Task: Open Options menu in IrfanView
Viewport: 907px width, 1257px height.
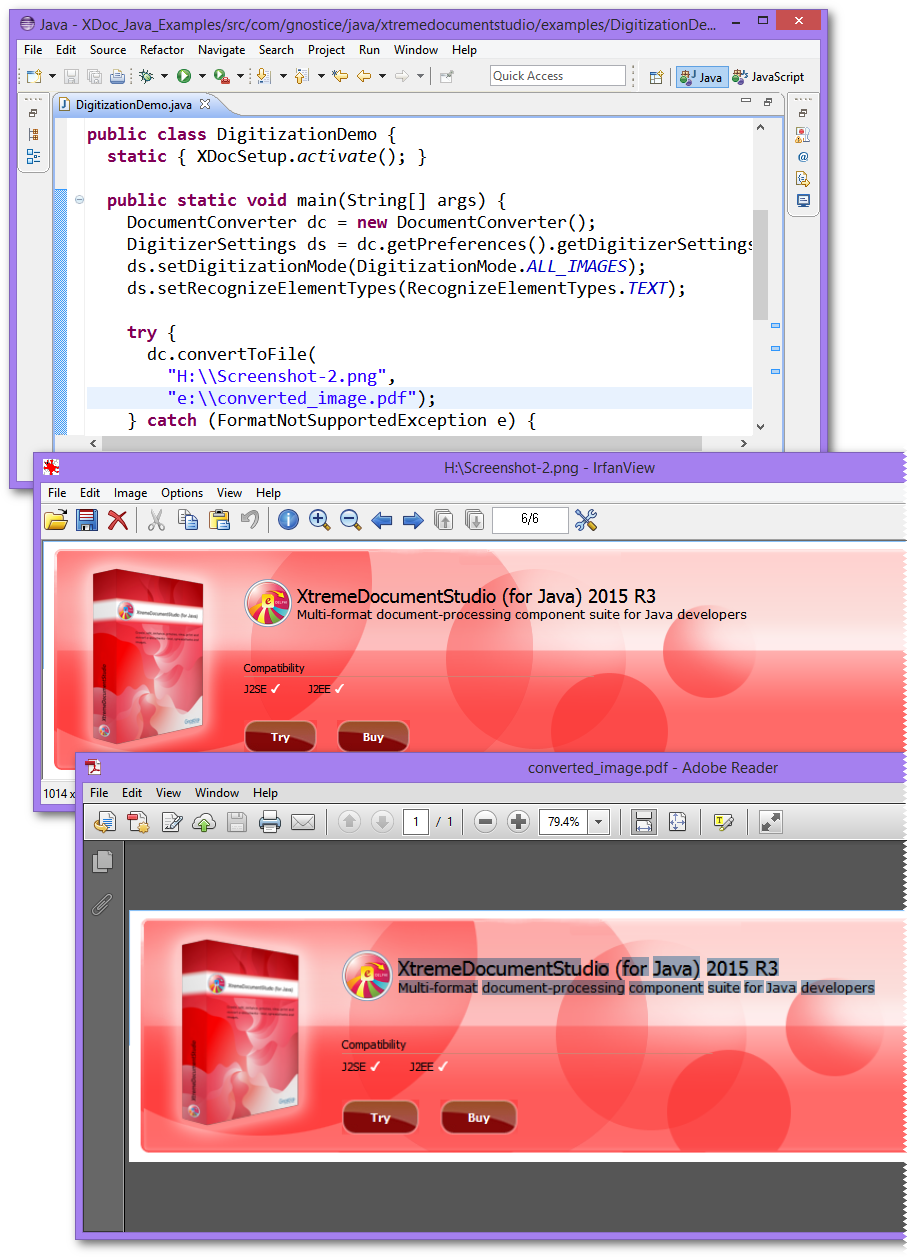Action: [x=182, y=493]
